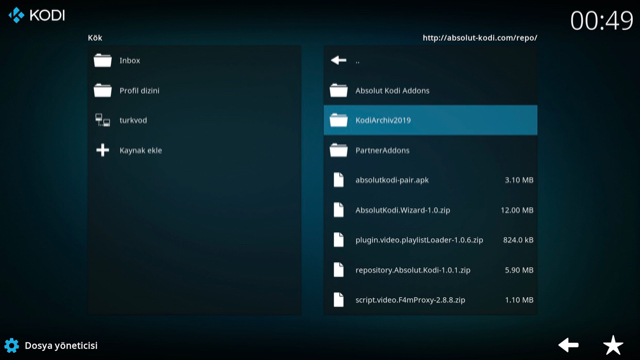640x360 pixels.
Task: Open the Profil dizini folder icon
Action: point(102,90)
